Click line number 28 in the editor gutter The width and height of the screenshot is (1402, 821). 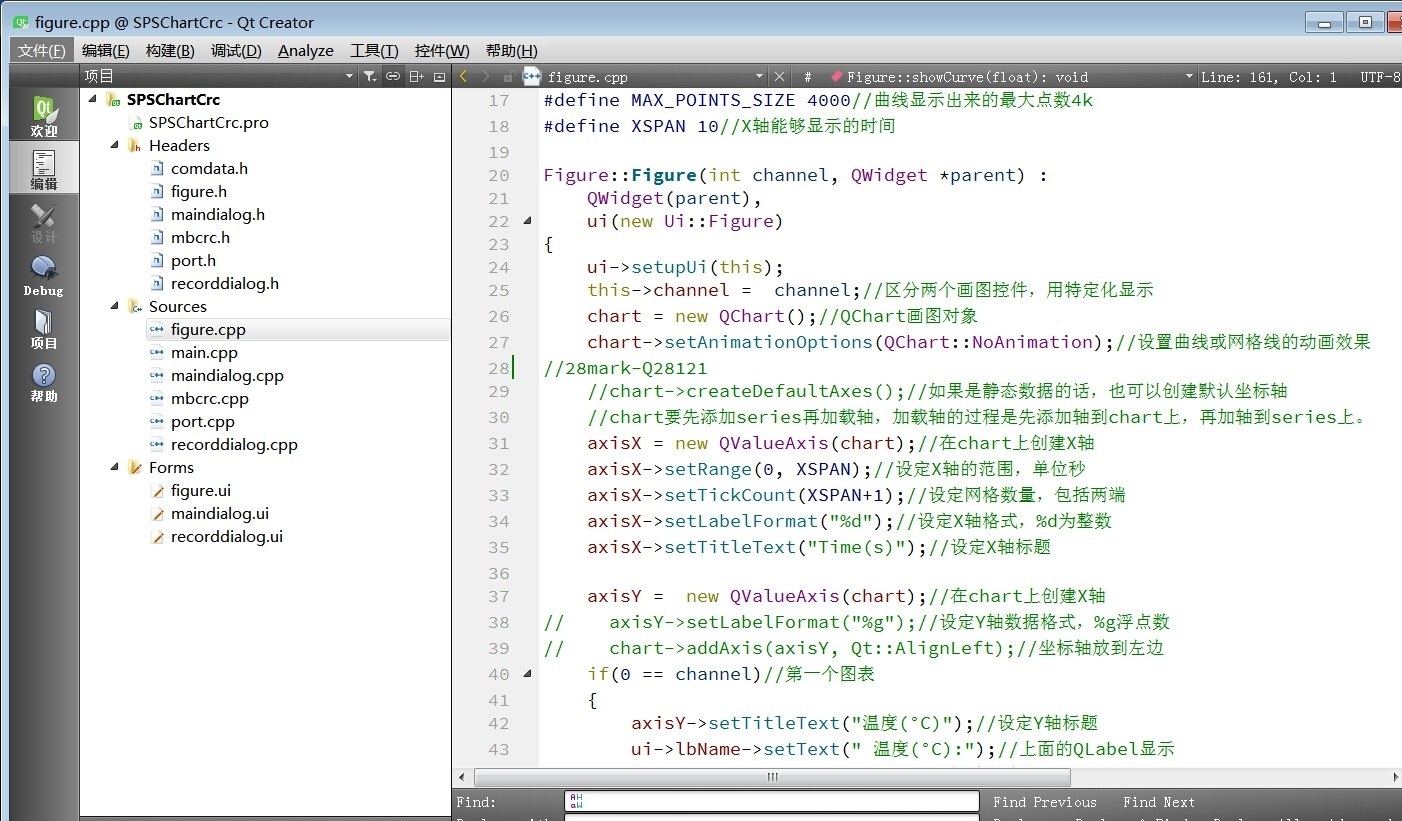(x=498, y=367)
